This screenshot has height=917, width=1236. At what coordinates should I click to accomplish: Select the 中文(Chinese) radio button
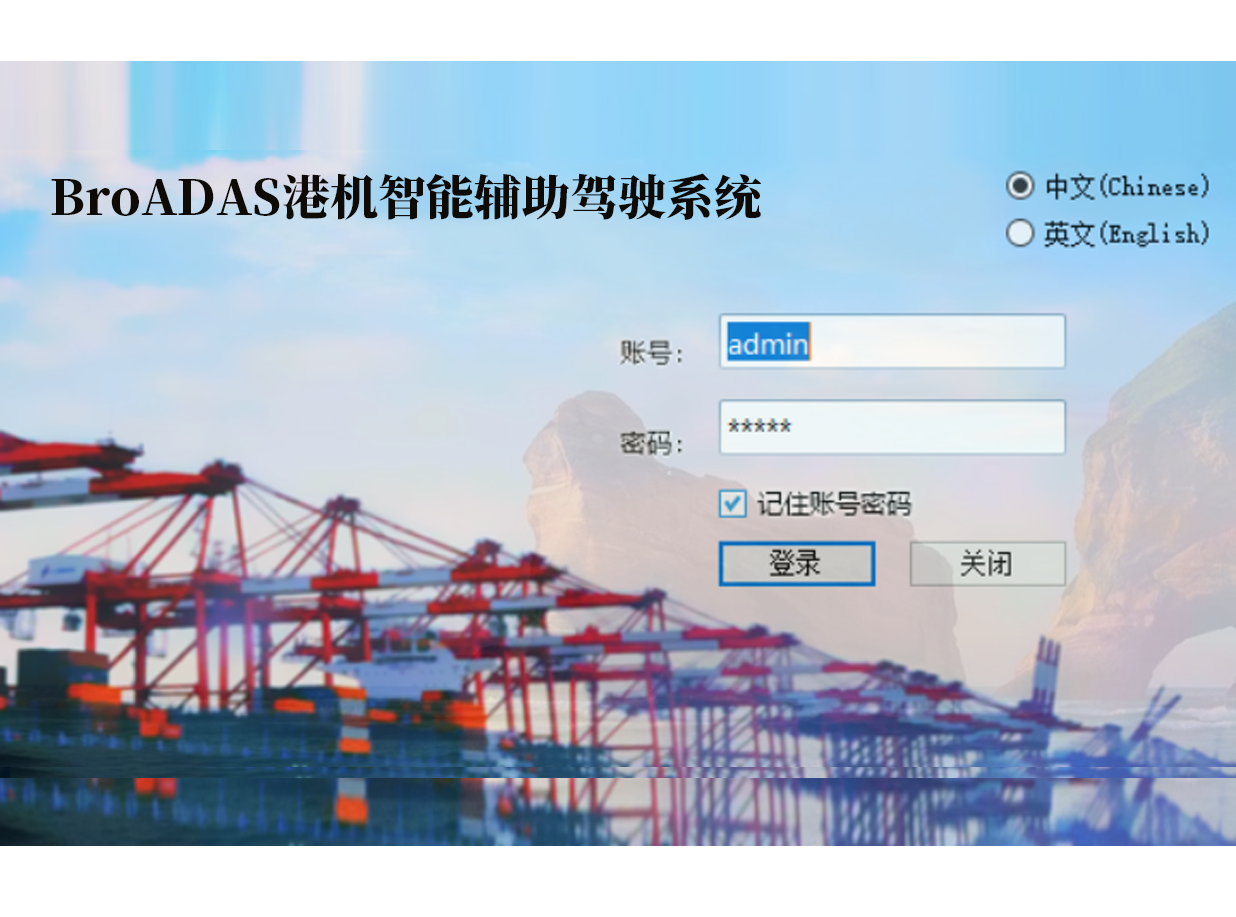[x=1019, y=186]
